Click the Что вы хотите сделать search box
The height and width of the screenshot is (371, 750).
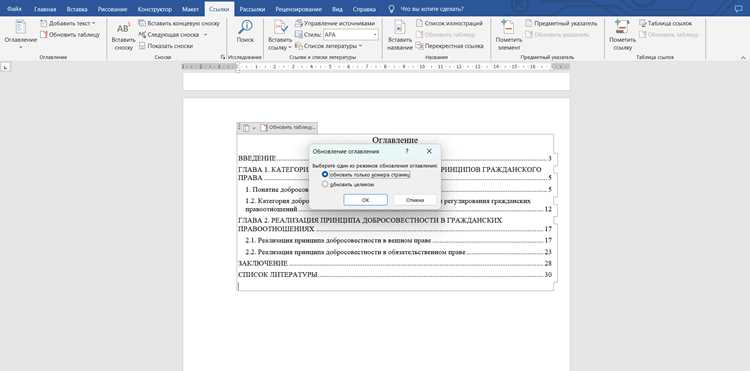pos(432,9)
